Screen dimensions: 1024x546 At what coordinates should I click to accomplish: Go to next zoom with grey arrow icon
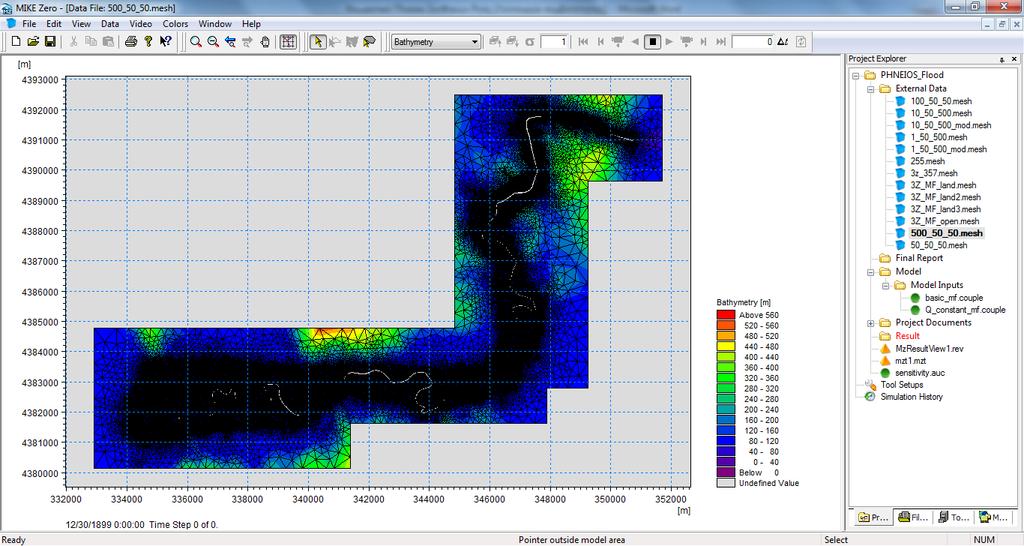pyautogui.click(x=248, y=42)
